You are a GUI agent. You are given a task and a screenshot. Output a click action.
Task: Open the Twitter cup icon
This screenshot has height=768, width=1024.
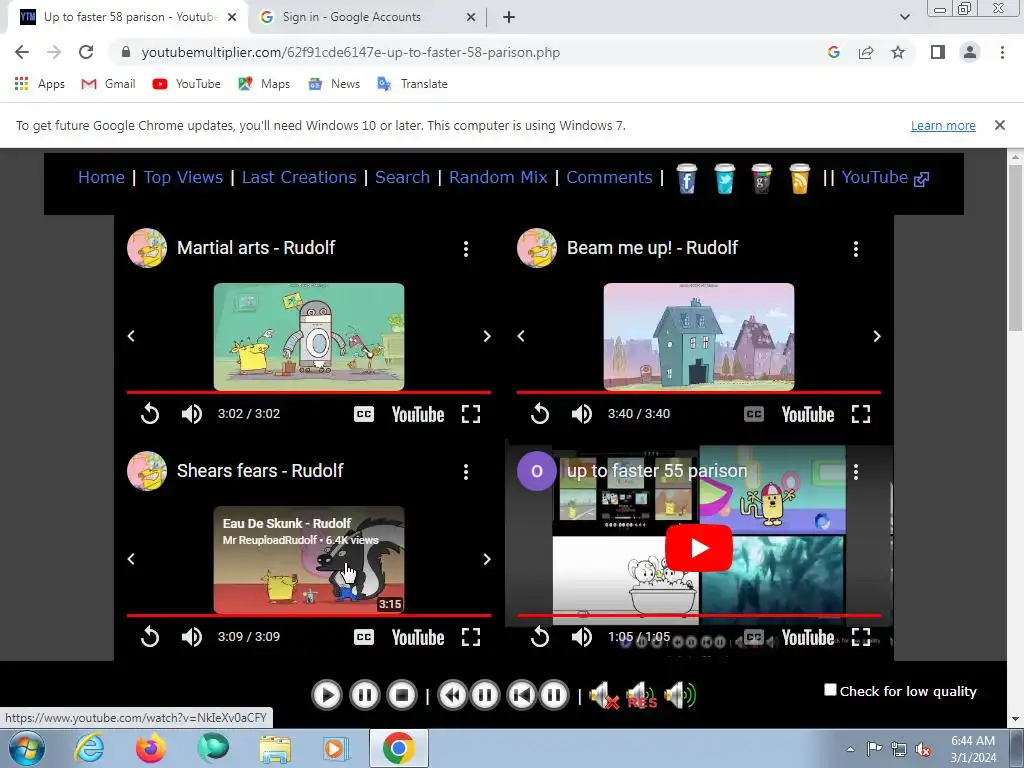[724, 178]
